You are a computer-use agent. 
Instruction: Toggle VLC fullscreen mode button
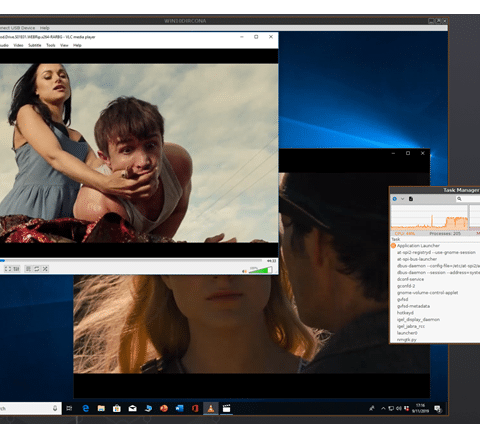7,269
